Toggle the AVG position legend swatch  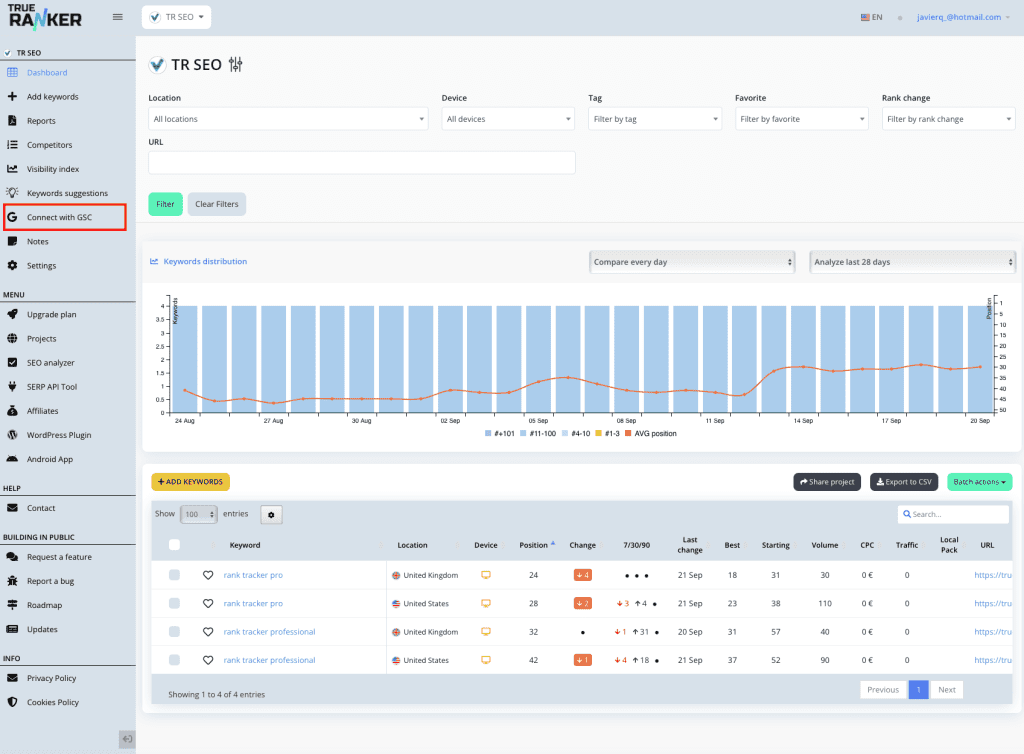(628, 433)
